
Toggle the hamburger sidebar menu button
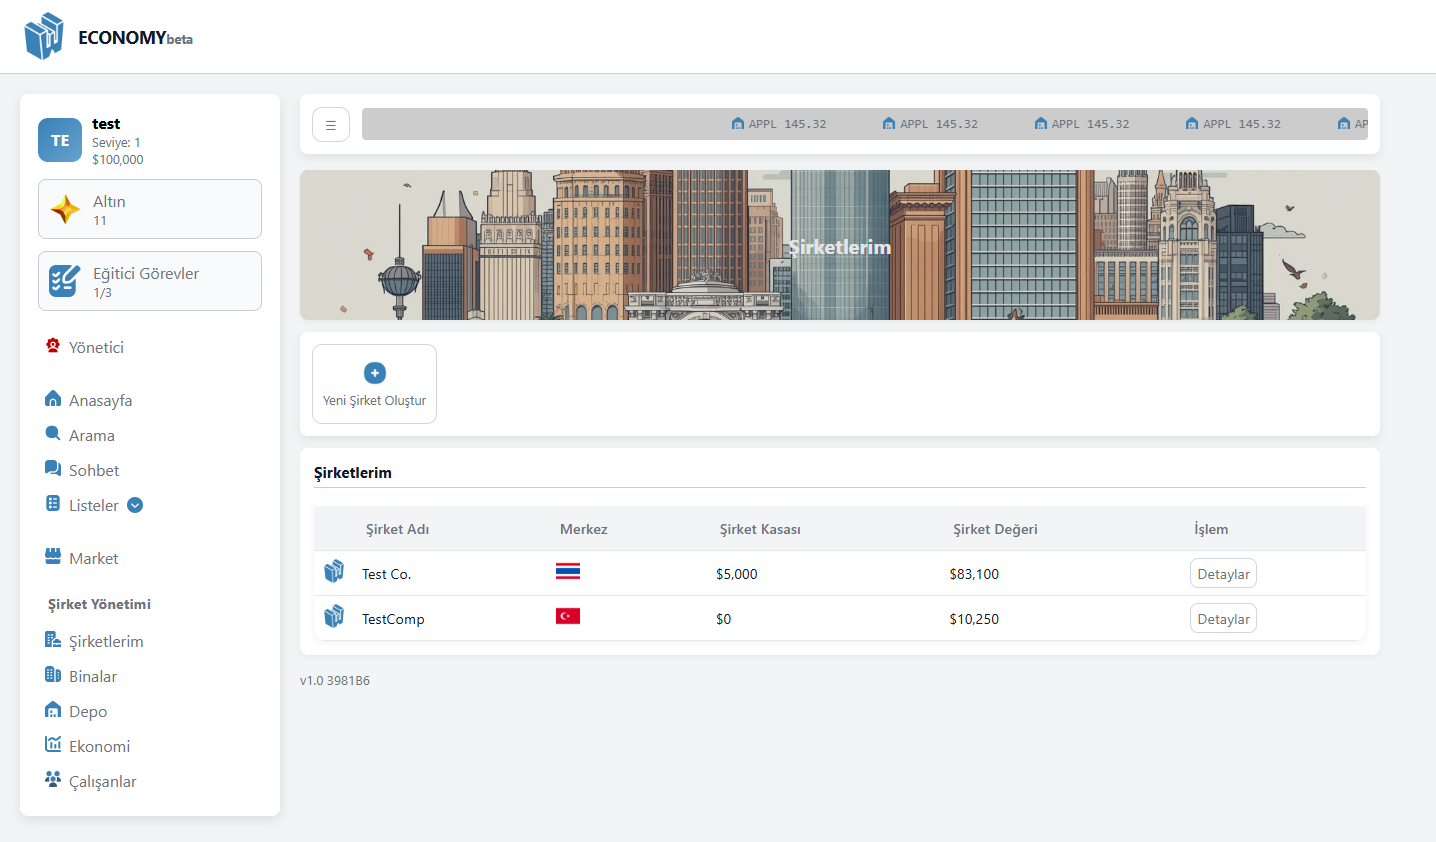331,125
